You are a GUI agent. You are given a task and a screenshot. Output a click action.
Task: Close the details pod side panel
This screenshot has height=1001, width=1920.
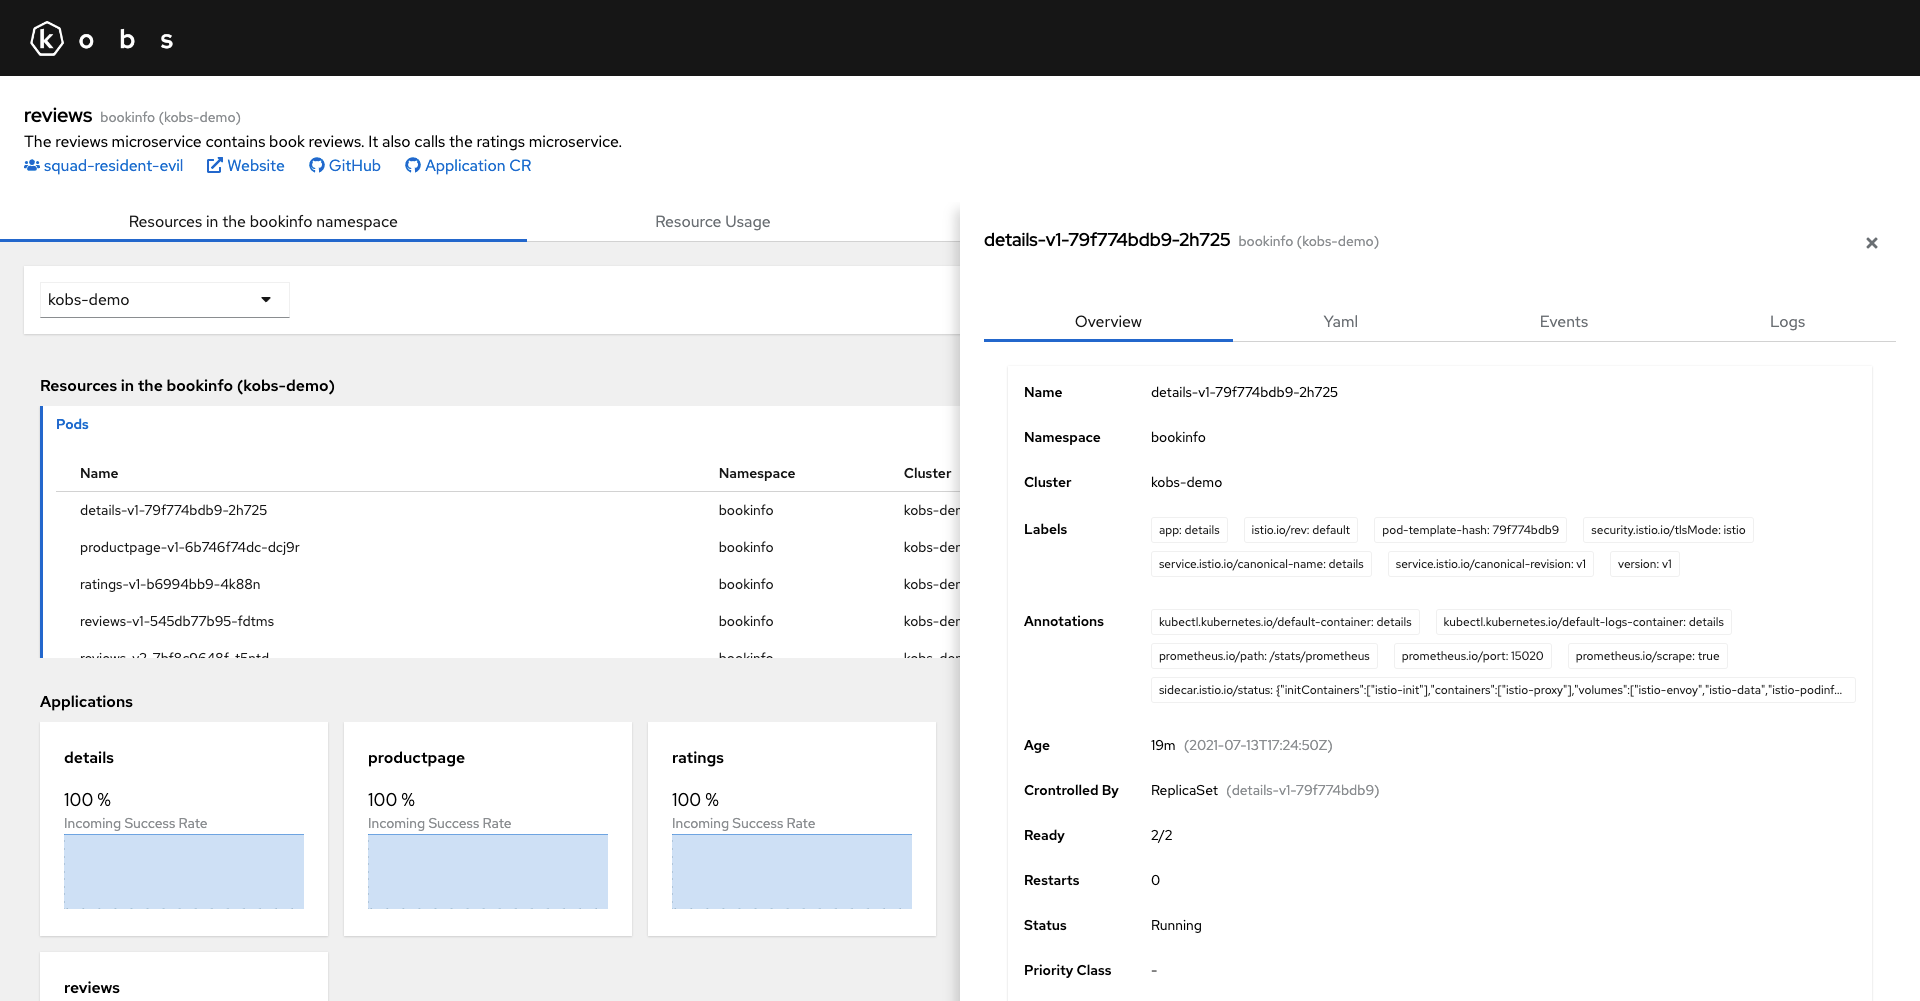pyautogui.click(x=1872, y=243)
